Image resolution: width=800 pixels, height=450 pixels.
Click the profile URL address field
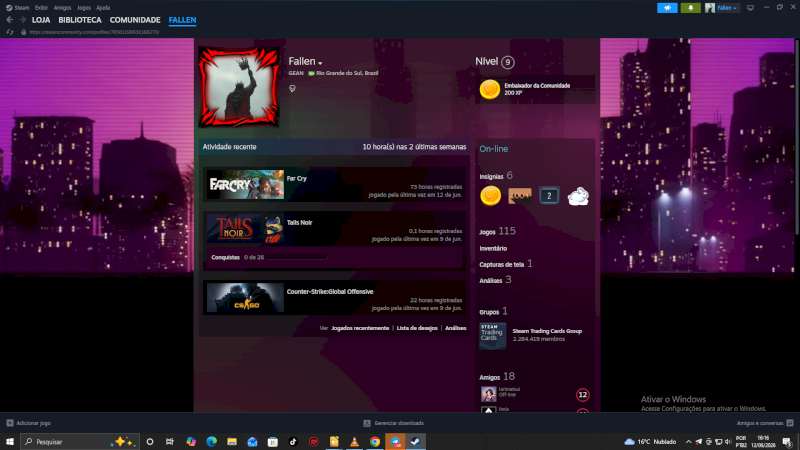[94, 32]
